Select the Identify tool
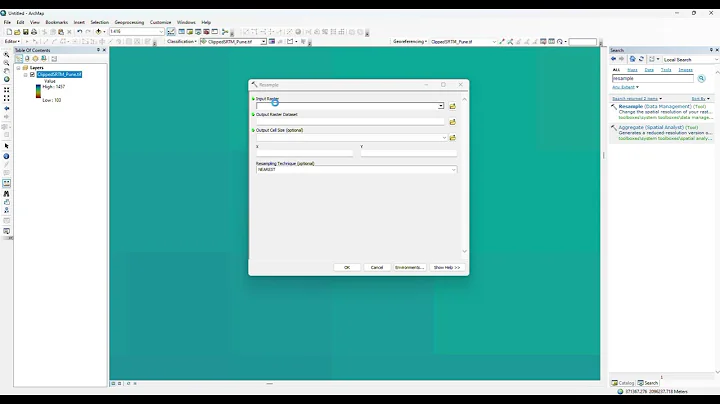 pyautogui.click(x=6, y=157)
